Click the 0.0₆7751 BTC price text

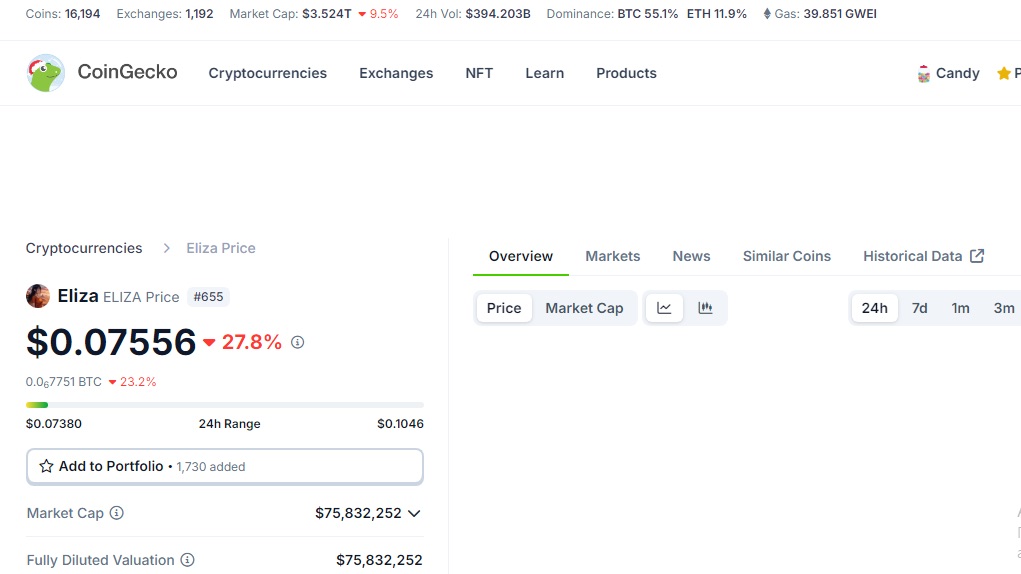pyautogui.click(x=64, y=382)
